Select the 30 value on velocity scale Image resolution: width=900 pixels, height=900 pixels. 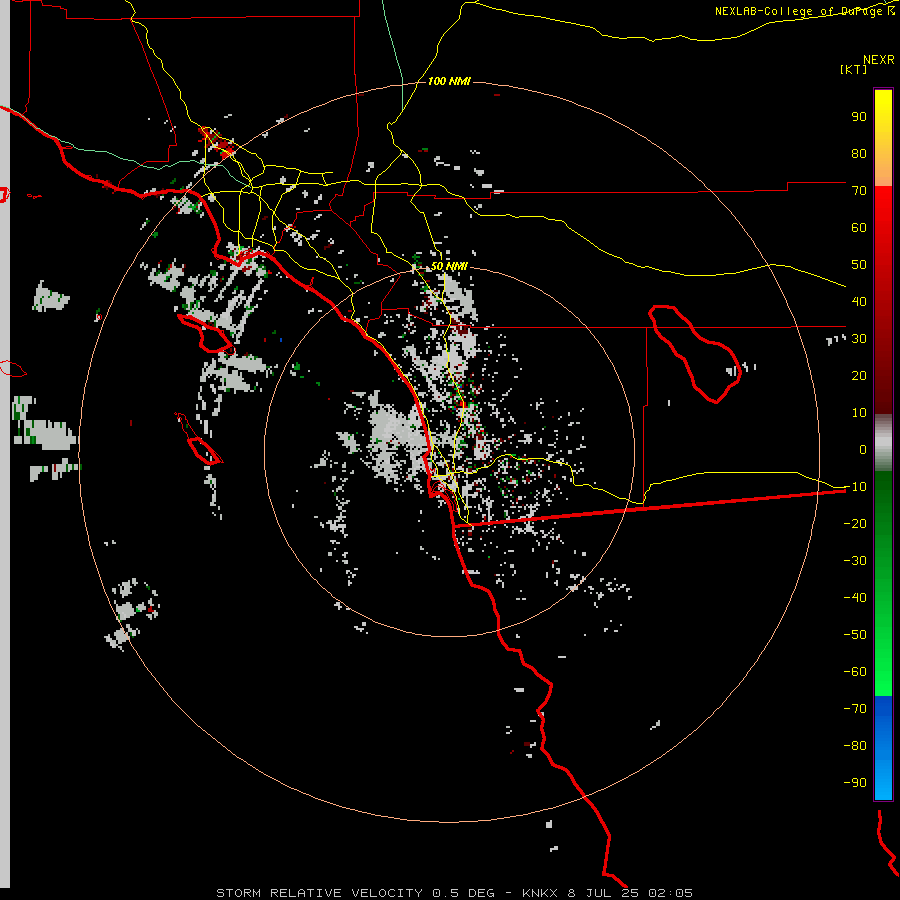859,339
